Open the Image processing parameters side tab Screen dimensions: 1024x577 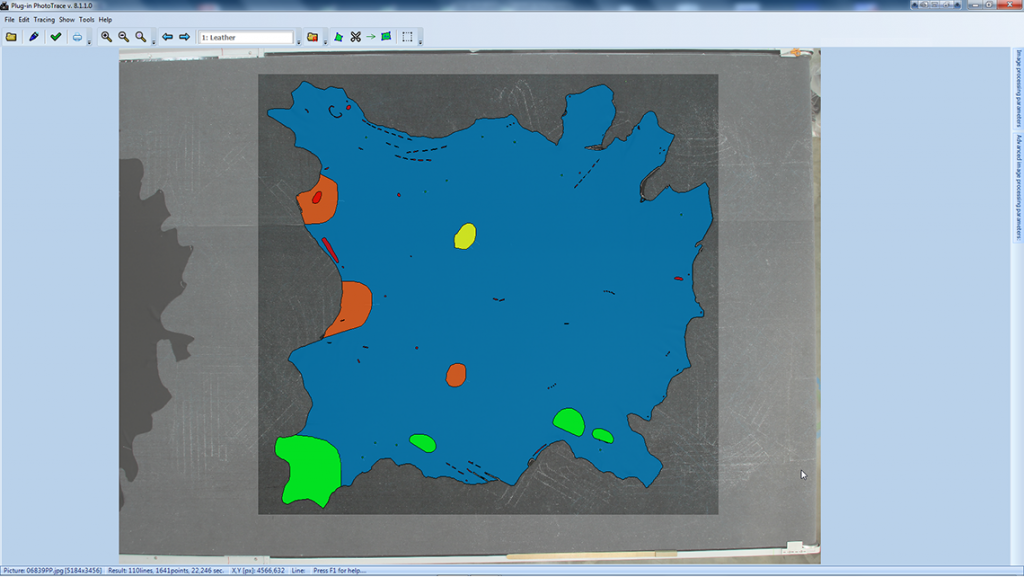[x=1018, y=90]
